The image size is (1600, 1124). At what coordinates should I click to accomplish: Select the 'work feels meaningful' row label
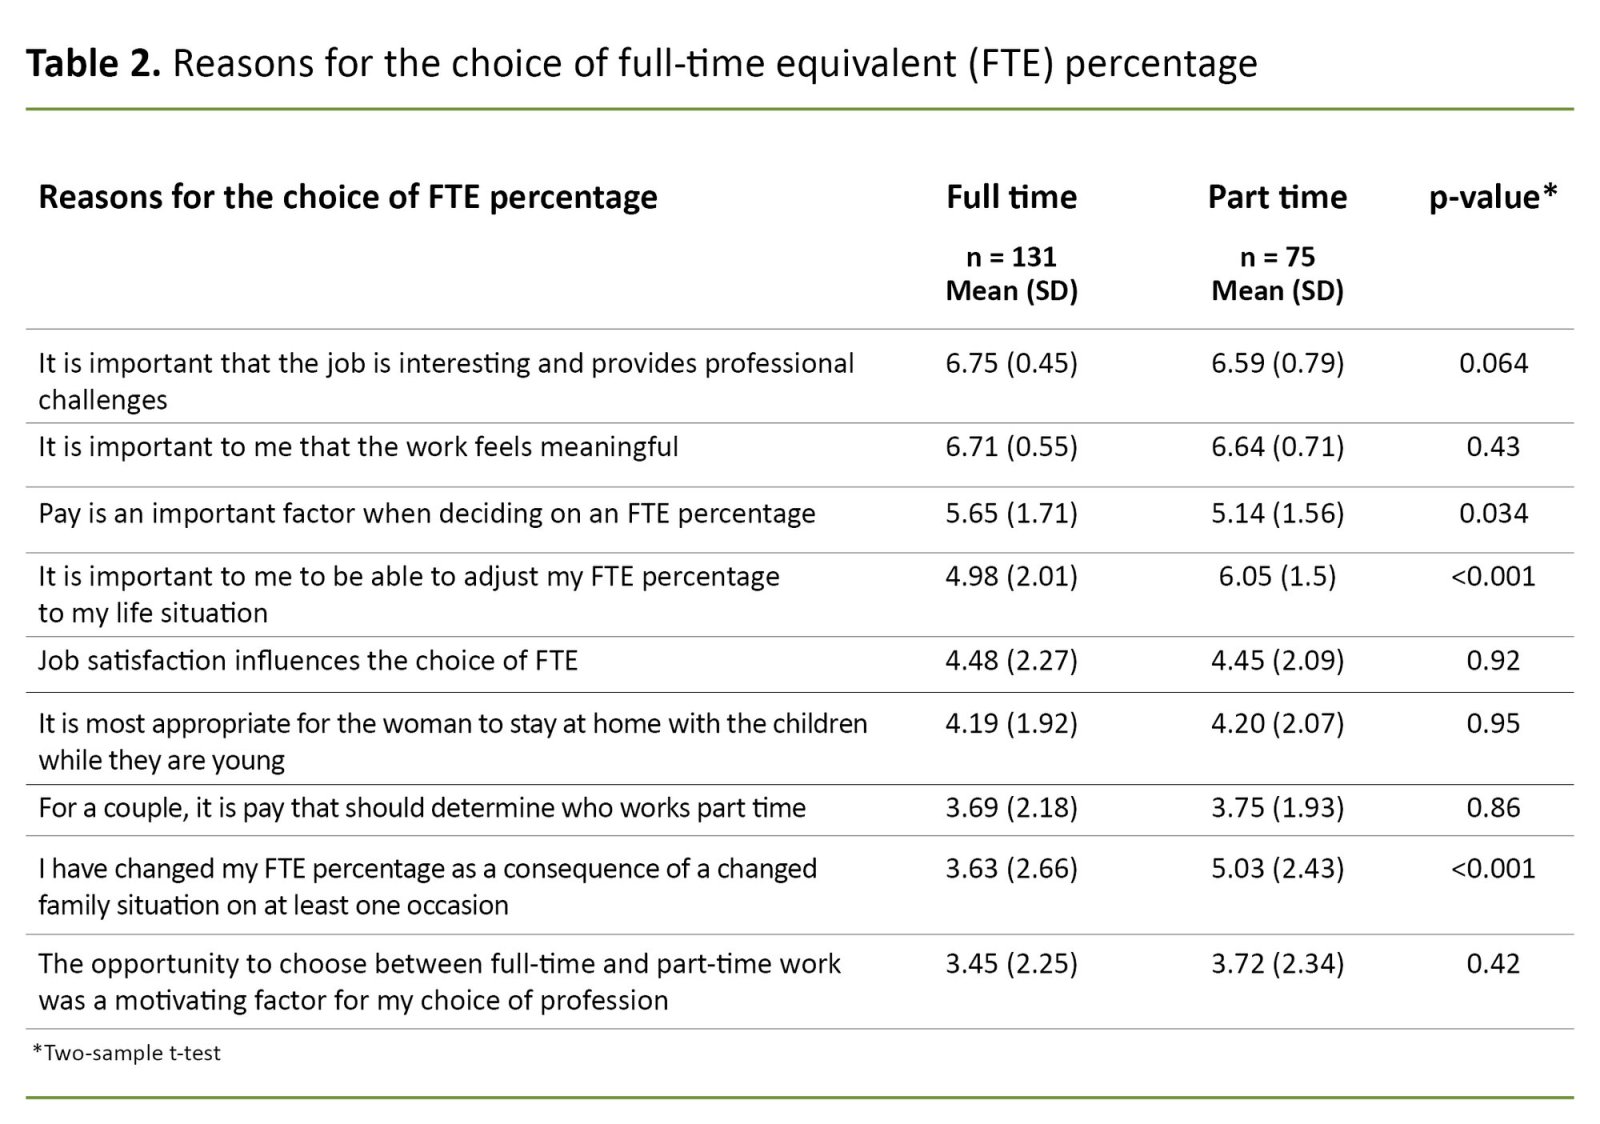click(358, 446)
